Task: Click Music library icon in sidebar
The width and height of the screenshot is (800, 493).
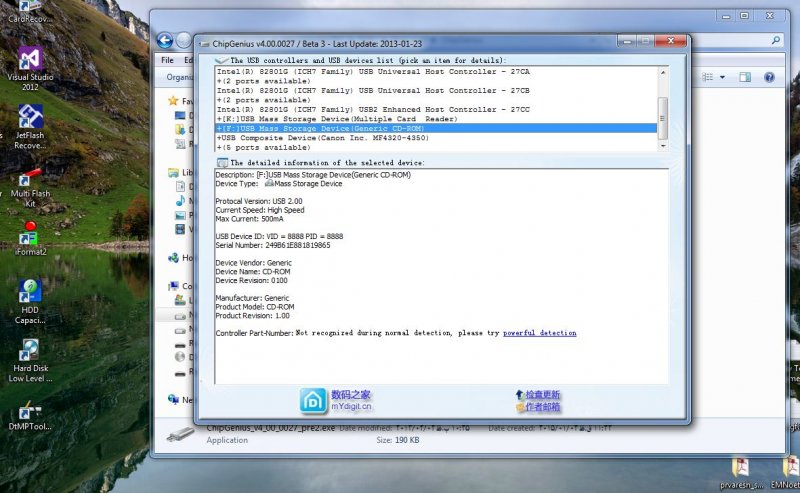Action: point(180,201)
